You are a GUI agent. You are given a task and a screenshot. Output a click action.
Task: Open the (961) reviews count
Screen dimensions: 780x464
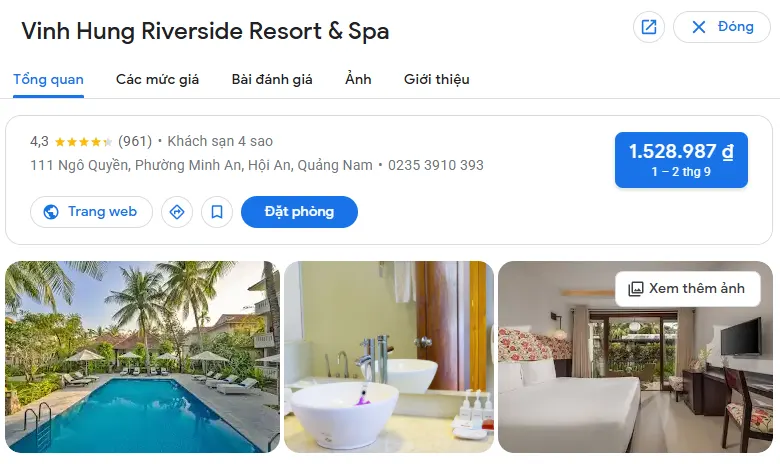(x=135, y=142)
